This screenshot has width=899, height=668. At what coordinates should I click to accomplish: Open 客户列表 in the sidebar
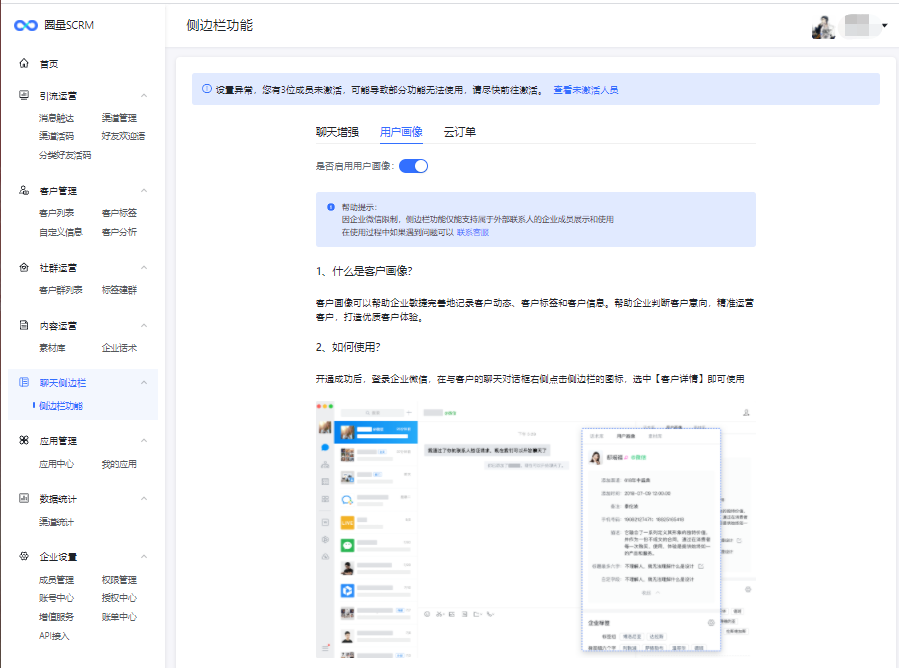[56, 213]
